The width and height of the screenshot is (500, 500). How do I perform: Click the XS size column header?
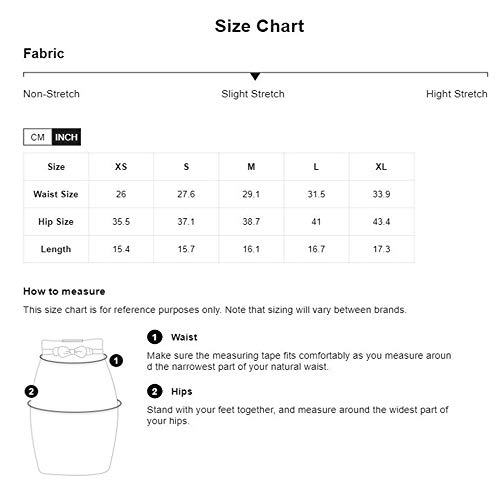coord(121,167)
